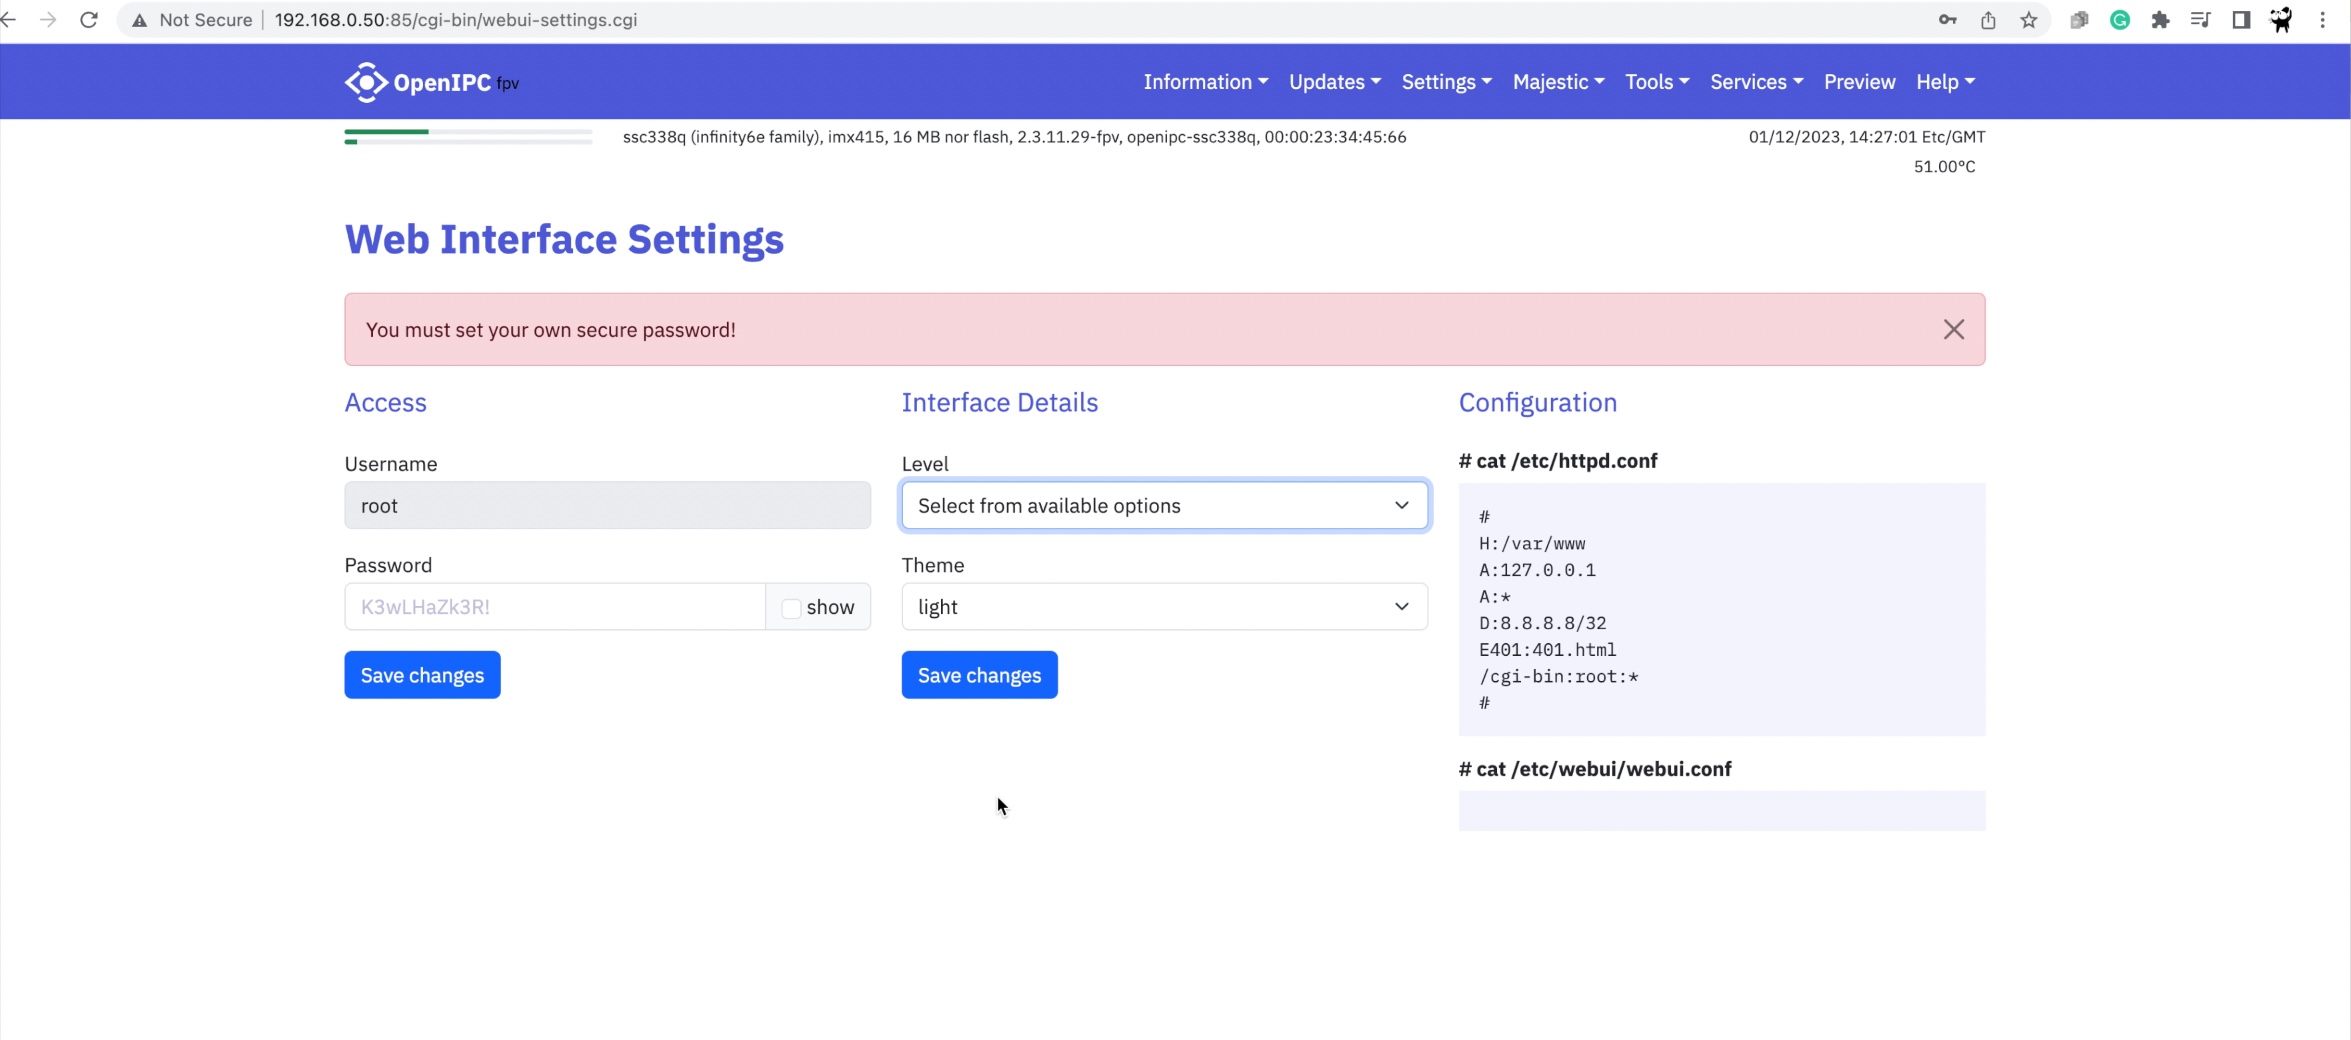Dismiss the secure password warning banner
This screenshot has height=1040, width=2351.
pyautogui.click(x=1953, y=329)
